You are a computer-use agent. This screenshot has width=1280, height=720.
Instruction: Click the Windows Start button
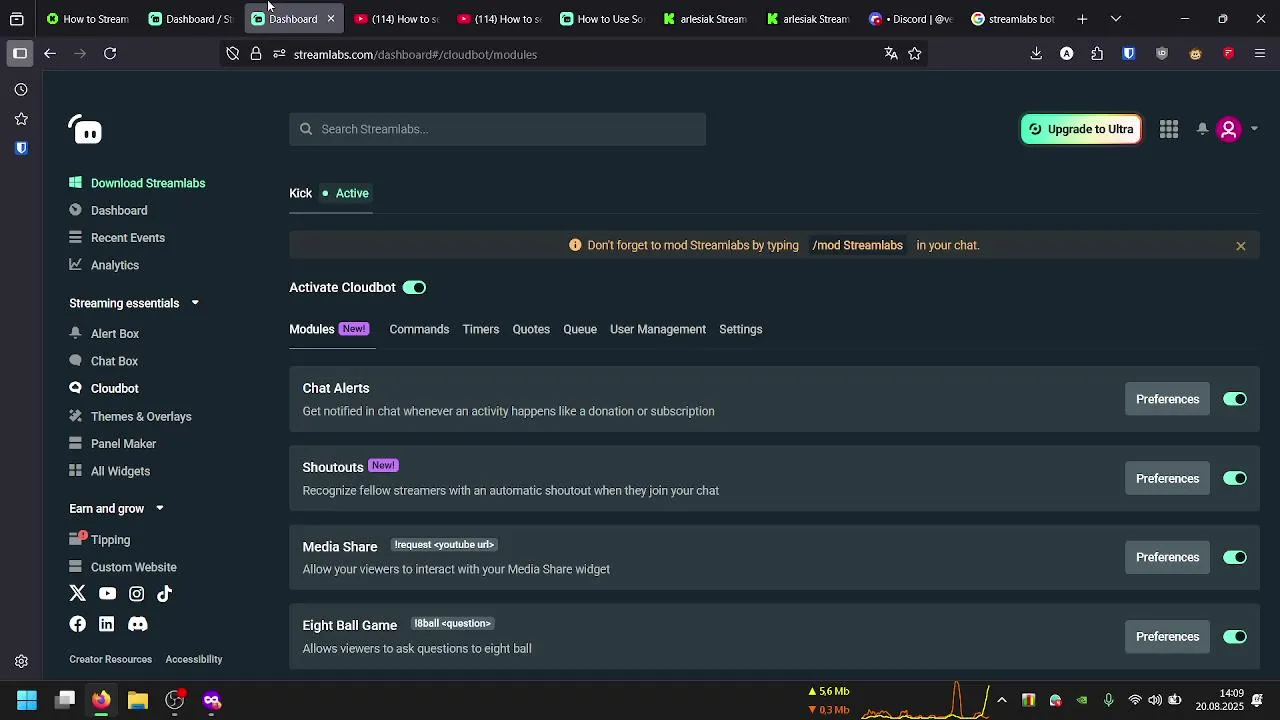click(27, 700)
